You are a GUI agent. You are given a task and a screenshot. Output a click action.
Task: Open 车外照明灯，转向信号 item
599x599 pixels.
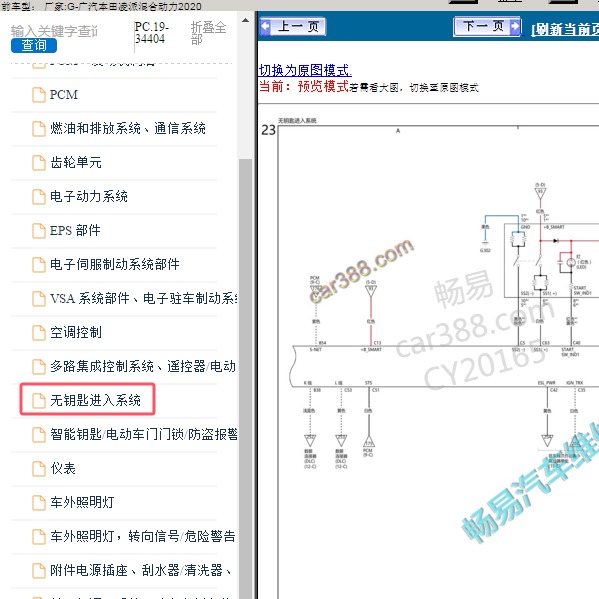[143, 536]
